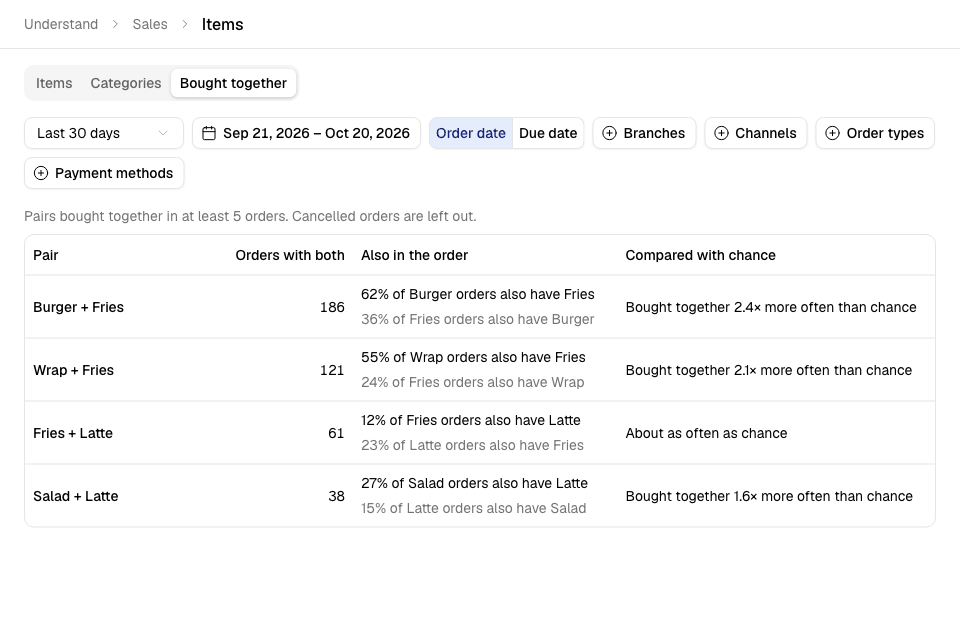Click the Pair column header

[46, 255]
